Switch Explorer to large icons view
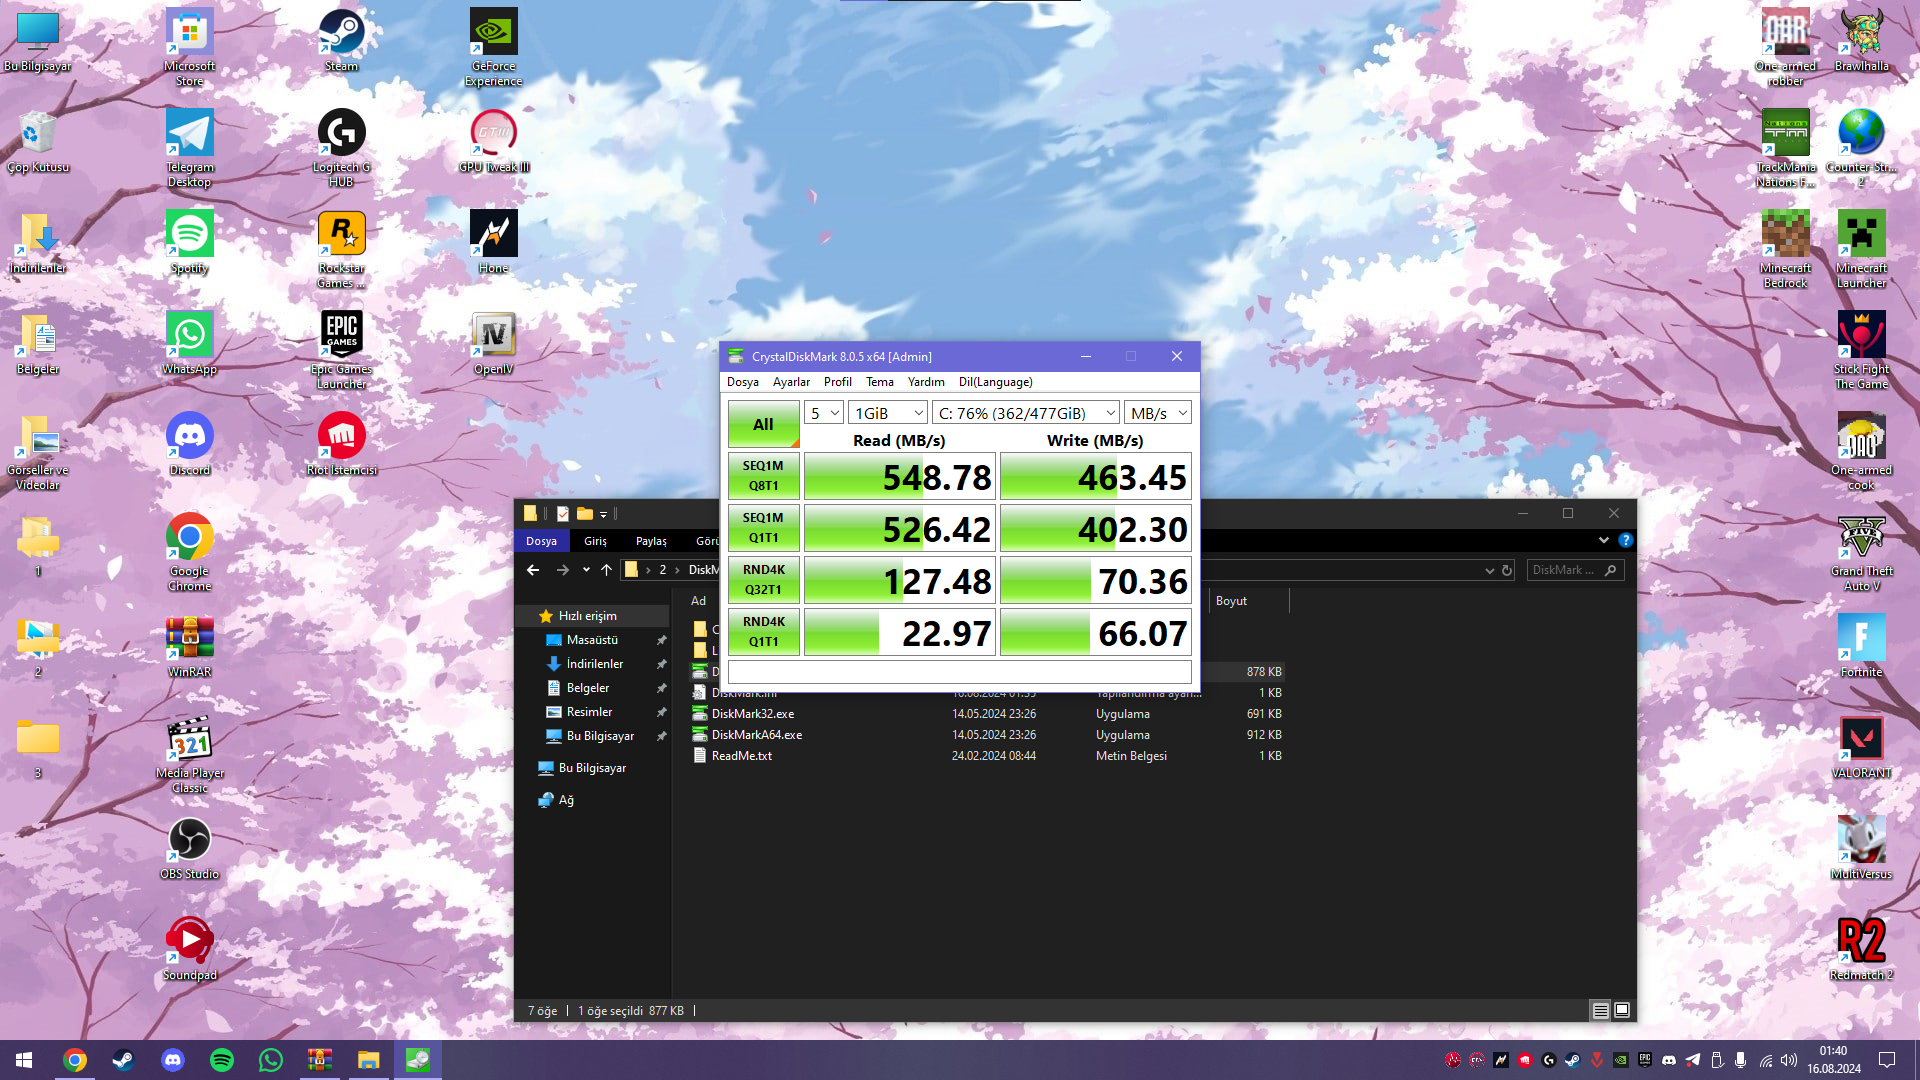The width and height of the screenshot is (1920, 1080). click(x=1622, y=1011)
